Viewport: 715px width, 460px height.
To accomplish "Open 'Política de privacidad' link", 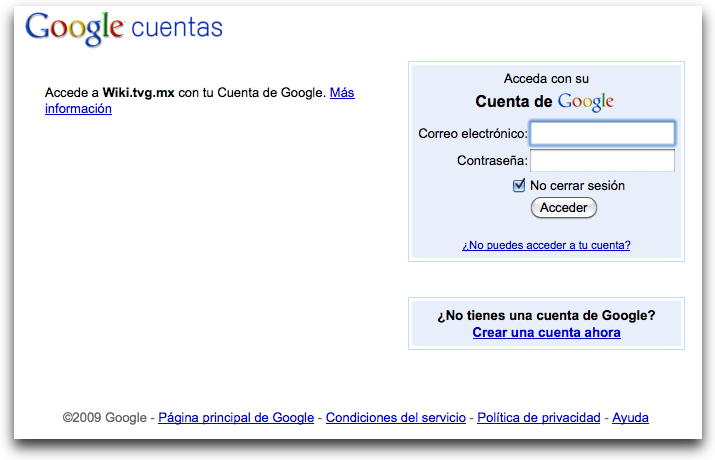I will click(x=539, y=418).
